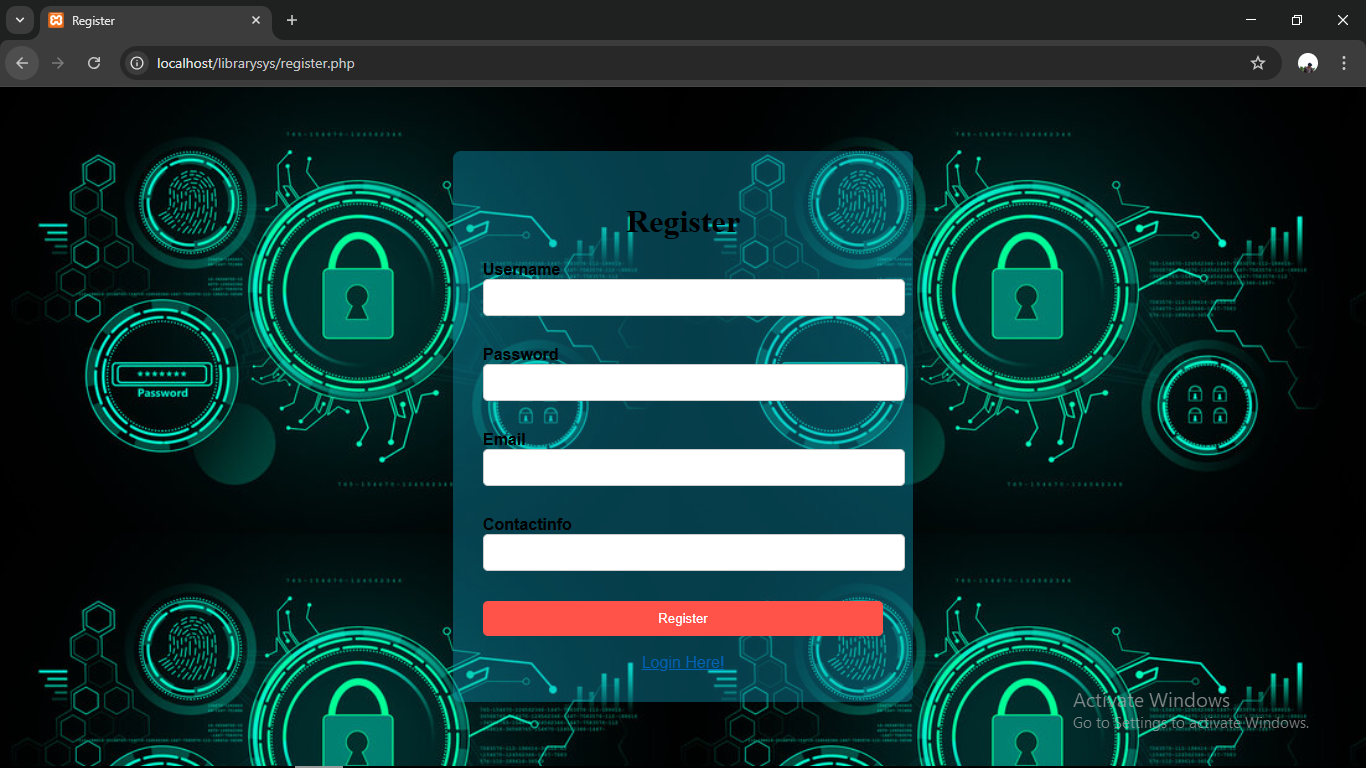This screenshot has width=1366, height=768.
Task: Open the Chrome profile avatar
Action: point(1307,63)
